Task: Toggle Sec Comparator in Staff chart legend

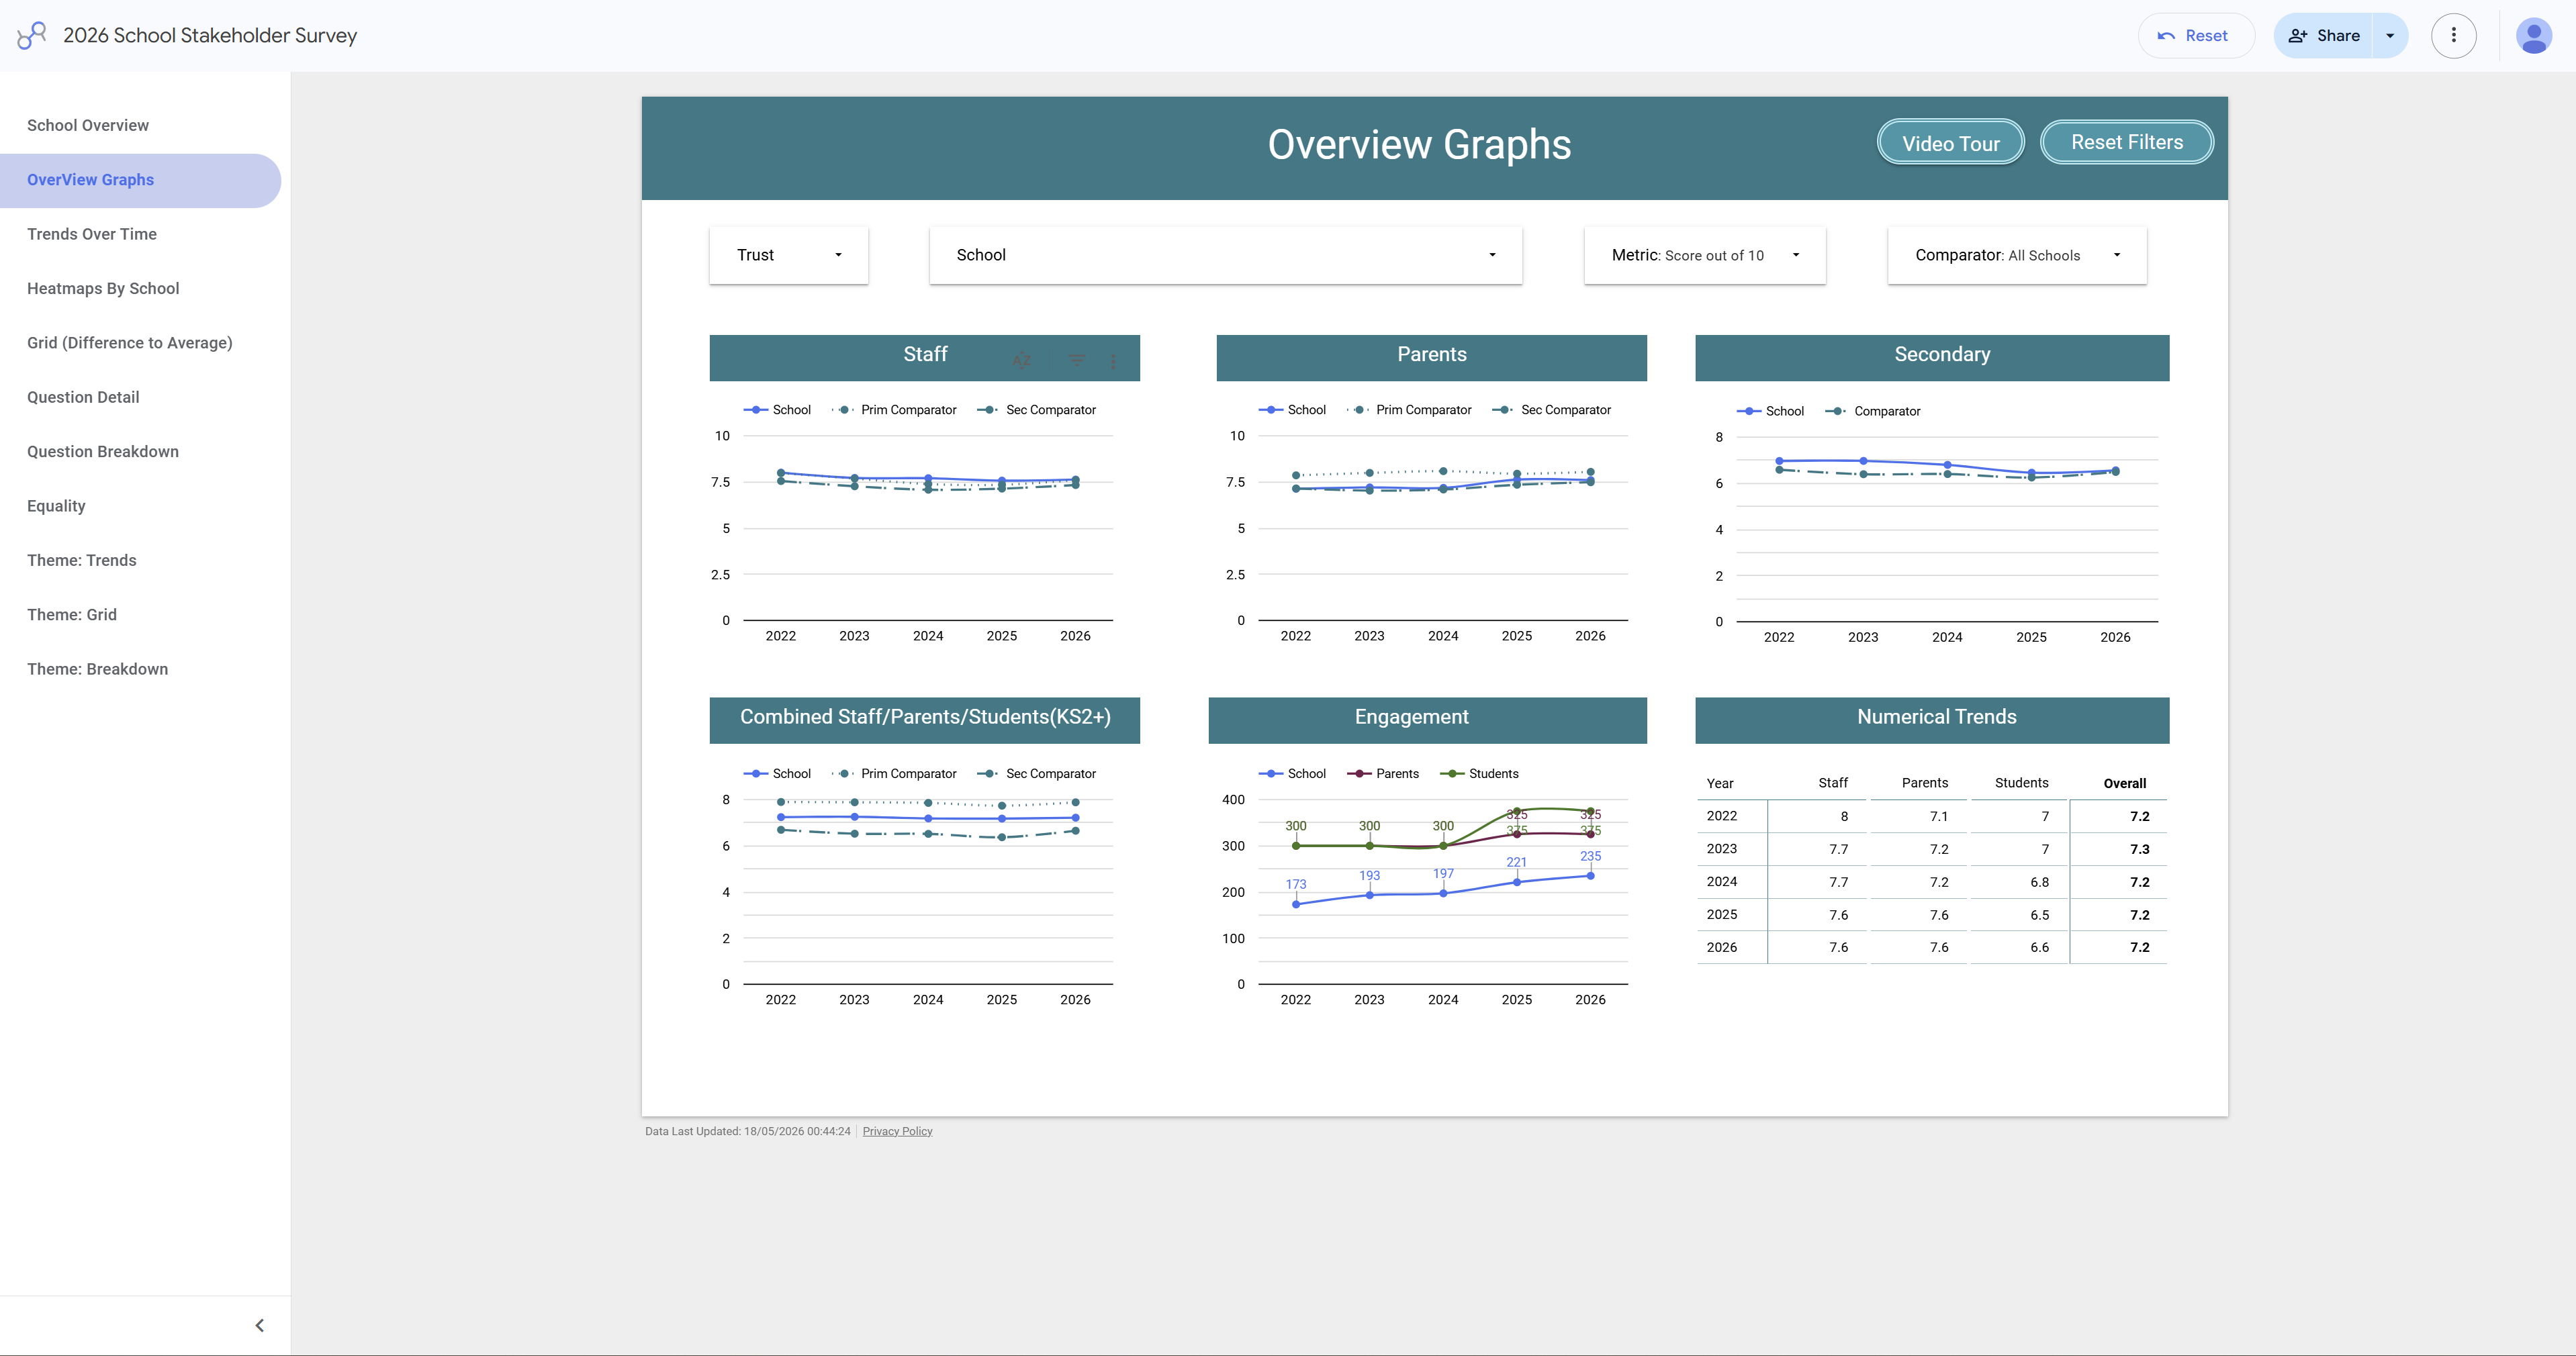Action: pyautogui.click(x=1037, y=410)
